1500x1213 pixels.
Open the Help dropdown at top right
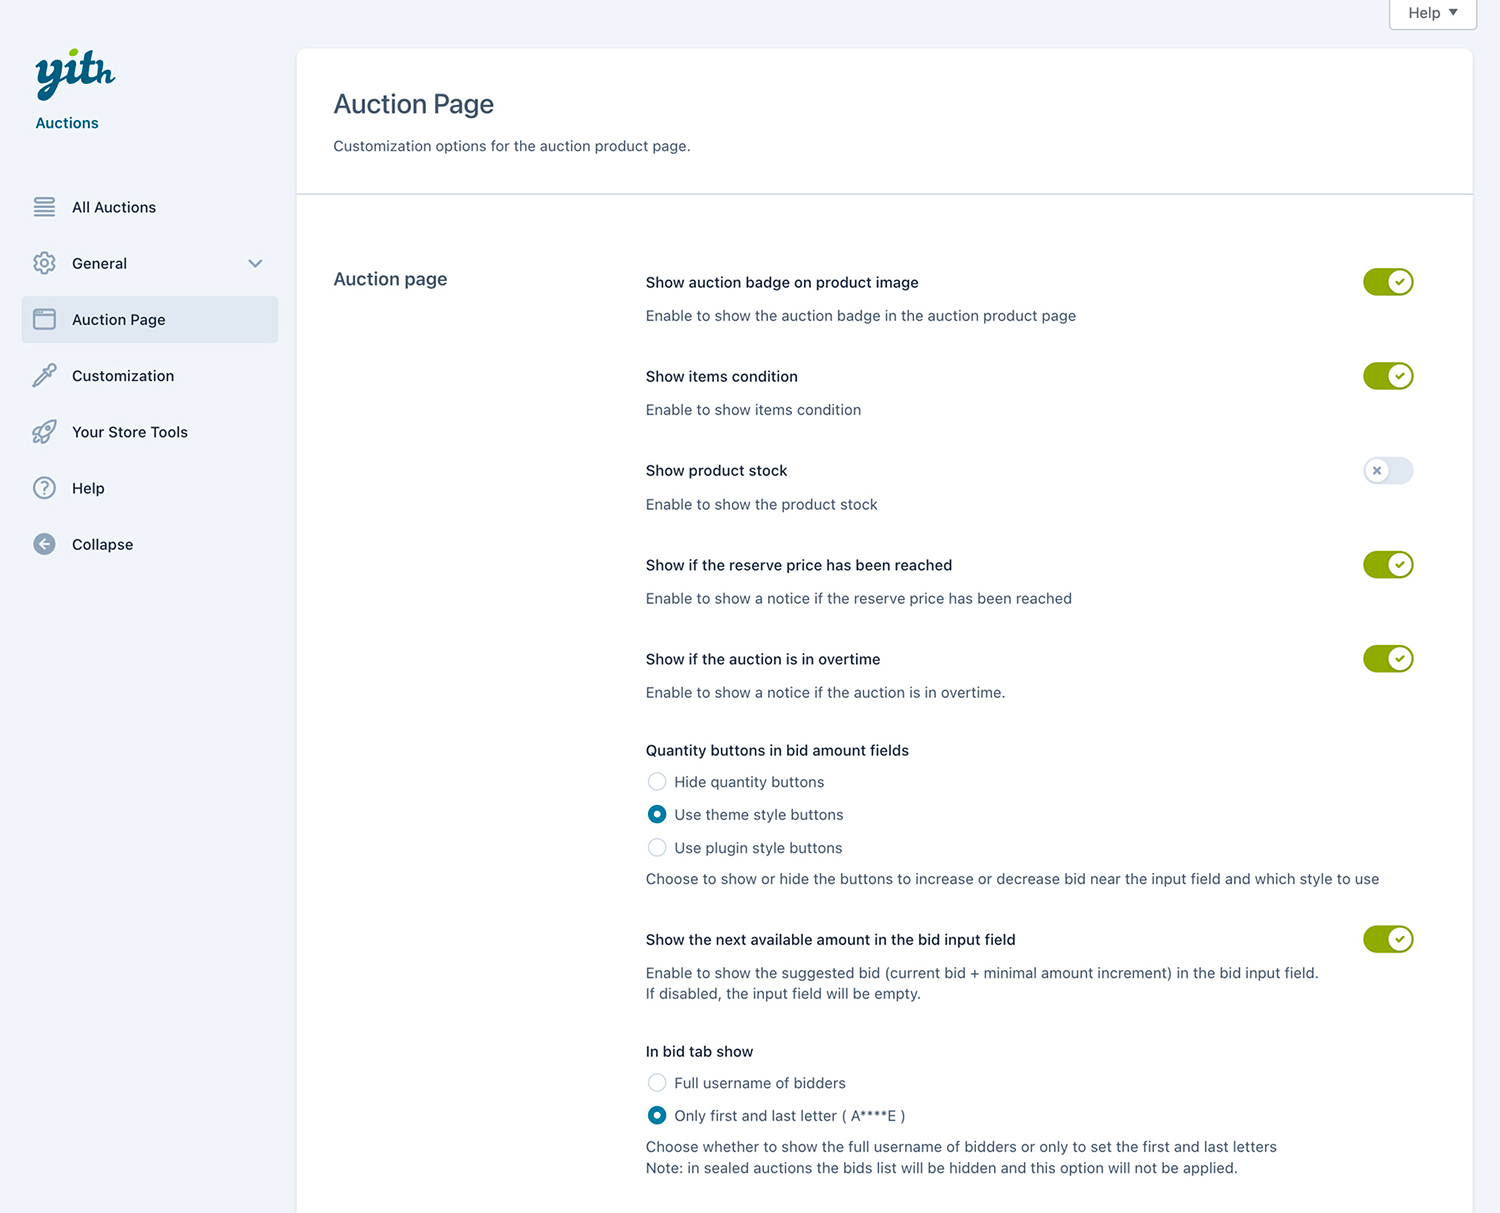tap(1432, 13)
